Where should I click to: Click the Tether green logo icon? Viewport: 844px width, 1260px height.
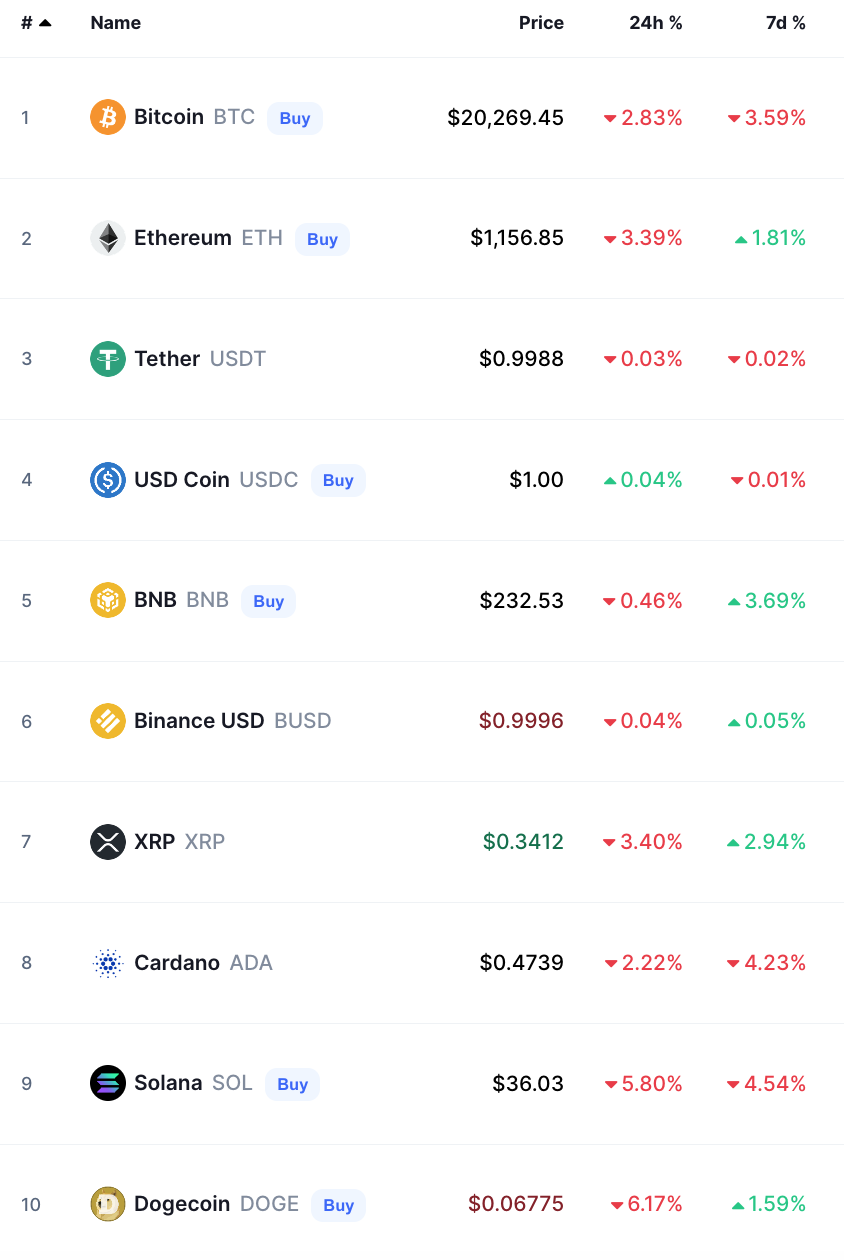pyautogui.click(x=108, y=359)
